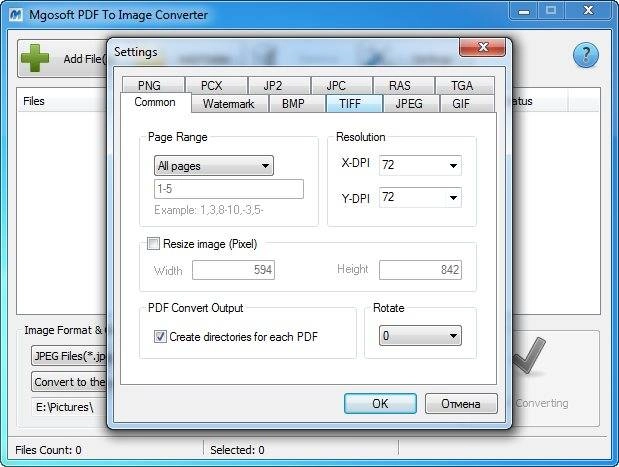Image resolution: width=619 pixels, height=467 pixels.
Task: Select the TGA tab
Action: click(465, 85)
